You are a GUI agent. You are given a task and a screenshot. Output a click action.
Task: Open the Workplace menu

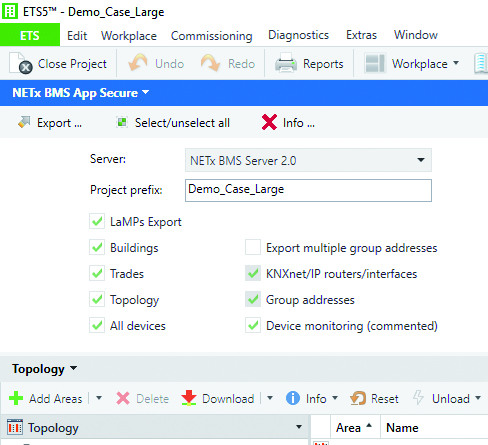coord(129,36)
